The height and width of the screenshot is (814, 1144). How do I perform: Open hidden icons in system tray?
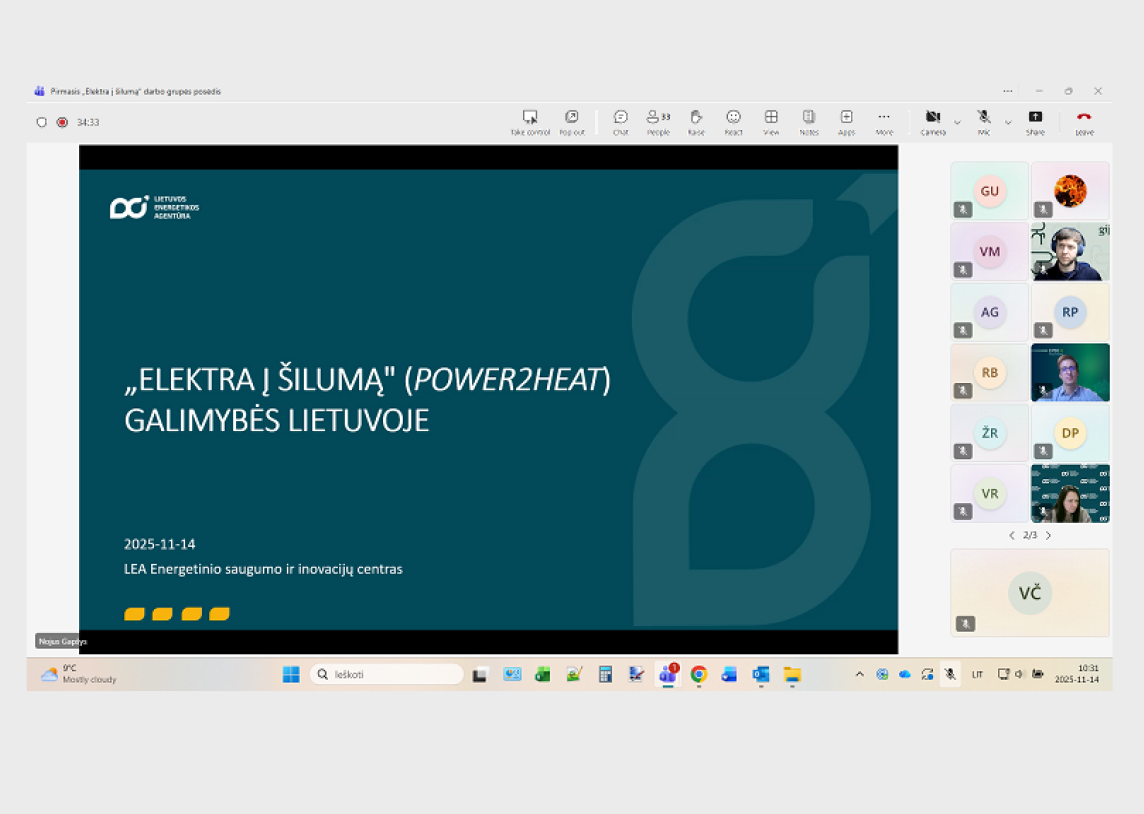coord(860,674)
